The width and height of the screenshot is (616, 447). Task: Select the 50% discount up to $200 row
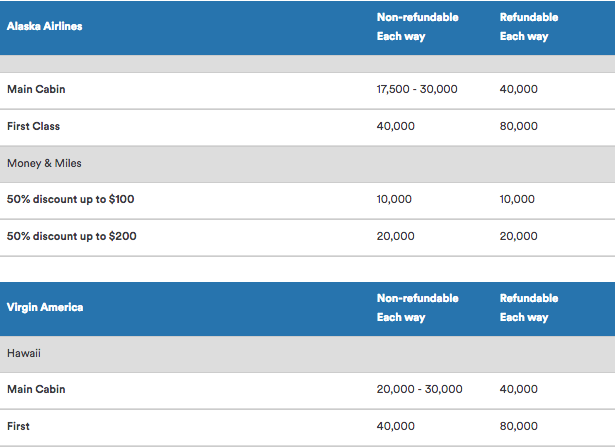click(71, 237)
